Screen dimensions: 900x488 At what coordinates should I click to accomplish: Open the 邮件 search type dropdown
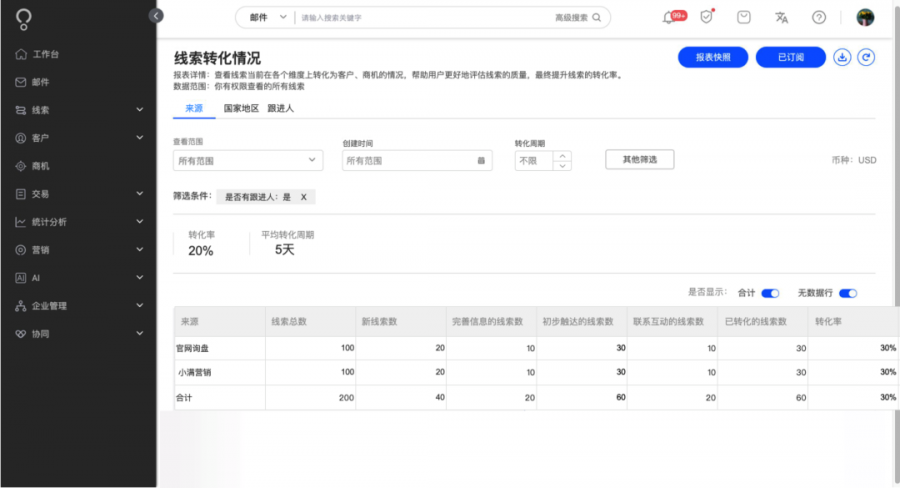pos(267,18)
